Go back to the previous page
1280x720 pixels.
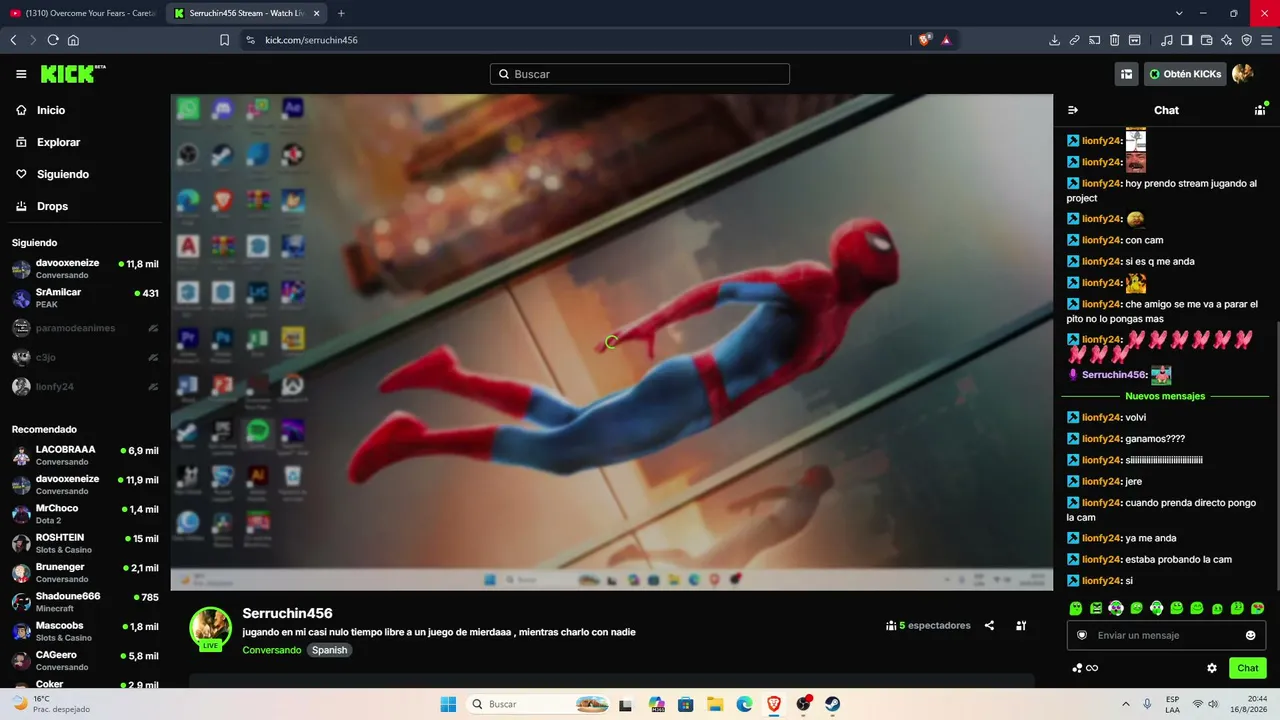point(13,40)
